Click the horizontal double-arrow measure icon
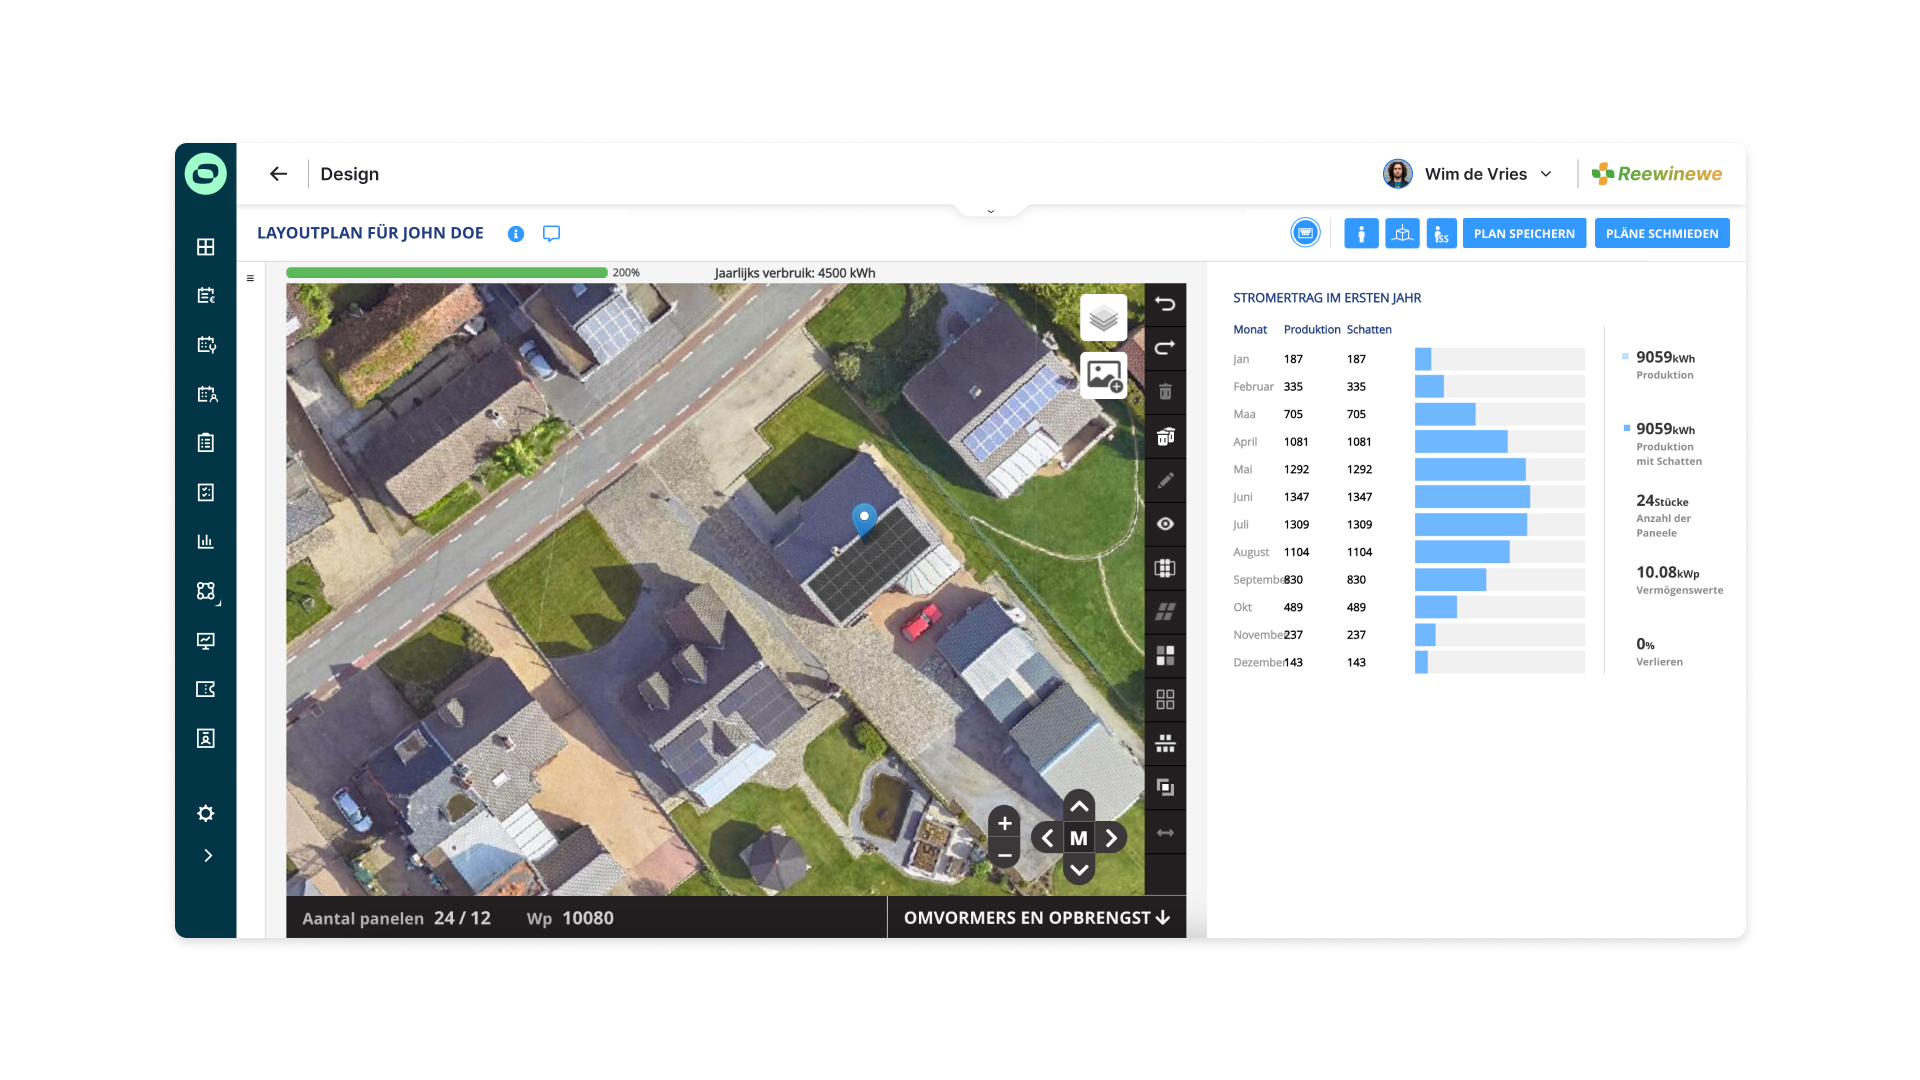Viewport: 1920px width, 1080px height. [x=1165, y=832]
